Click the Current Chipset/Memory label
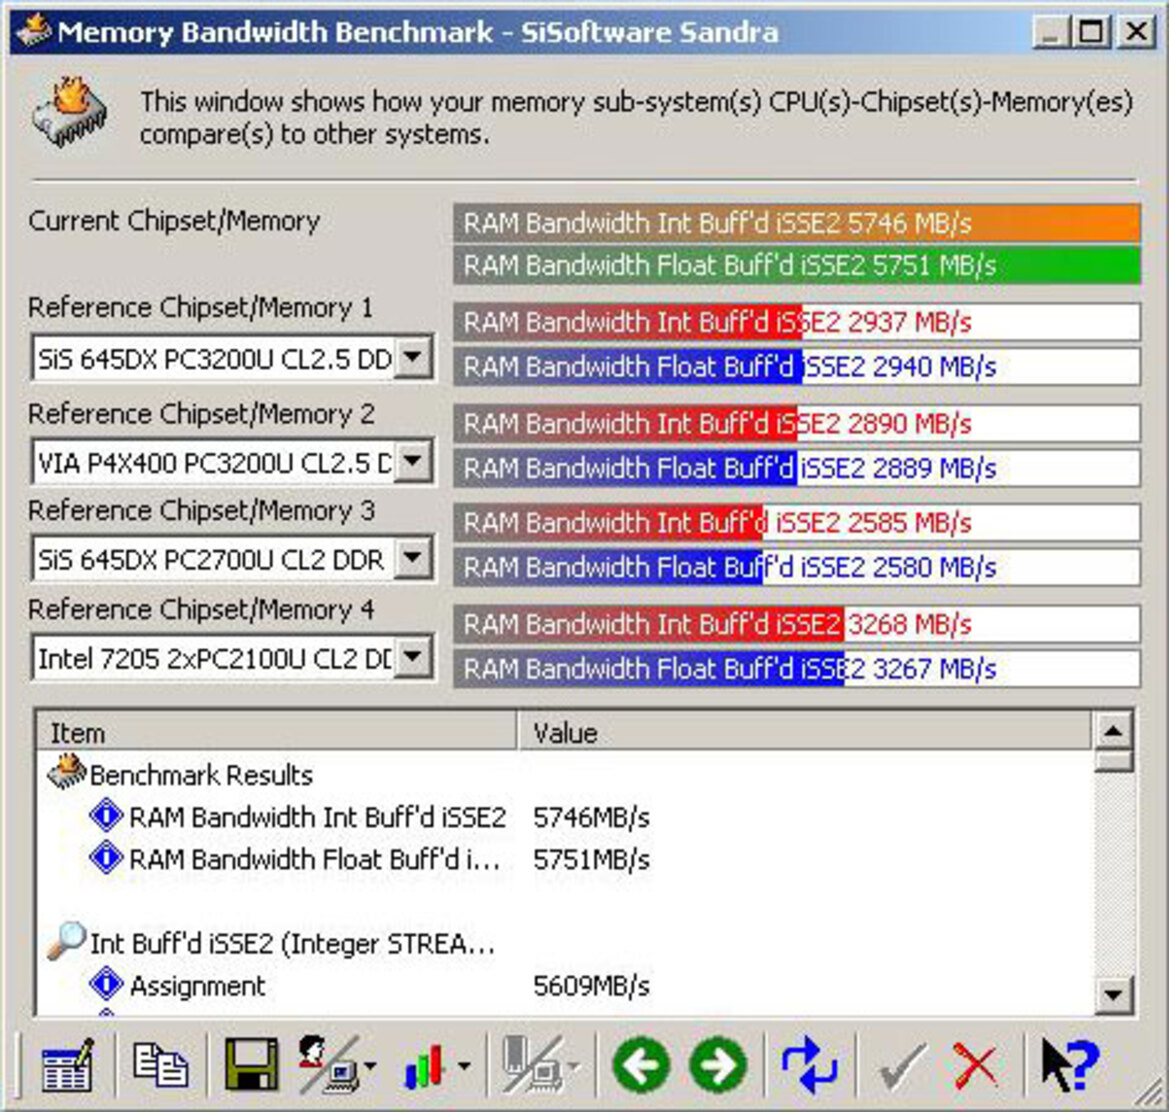 pos(174,221)
